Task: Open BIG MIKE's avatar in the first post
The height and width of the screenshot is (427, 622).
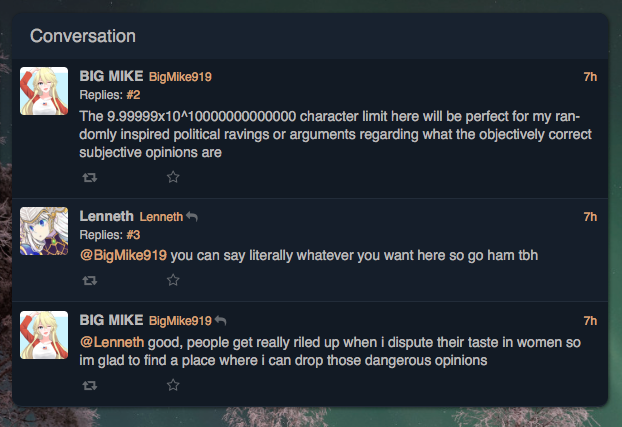Action: 44,91
